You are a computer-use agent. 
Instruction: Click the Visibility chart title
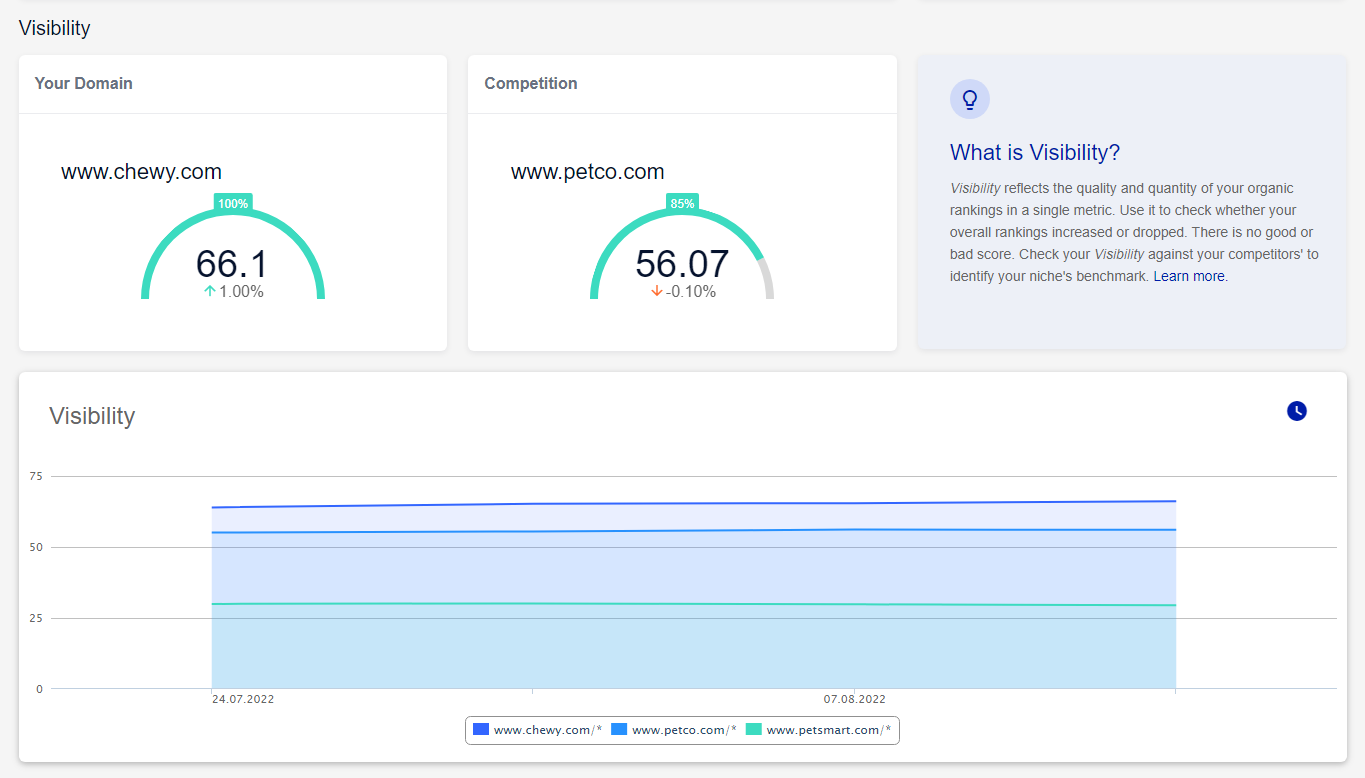(x=92, y=416)
